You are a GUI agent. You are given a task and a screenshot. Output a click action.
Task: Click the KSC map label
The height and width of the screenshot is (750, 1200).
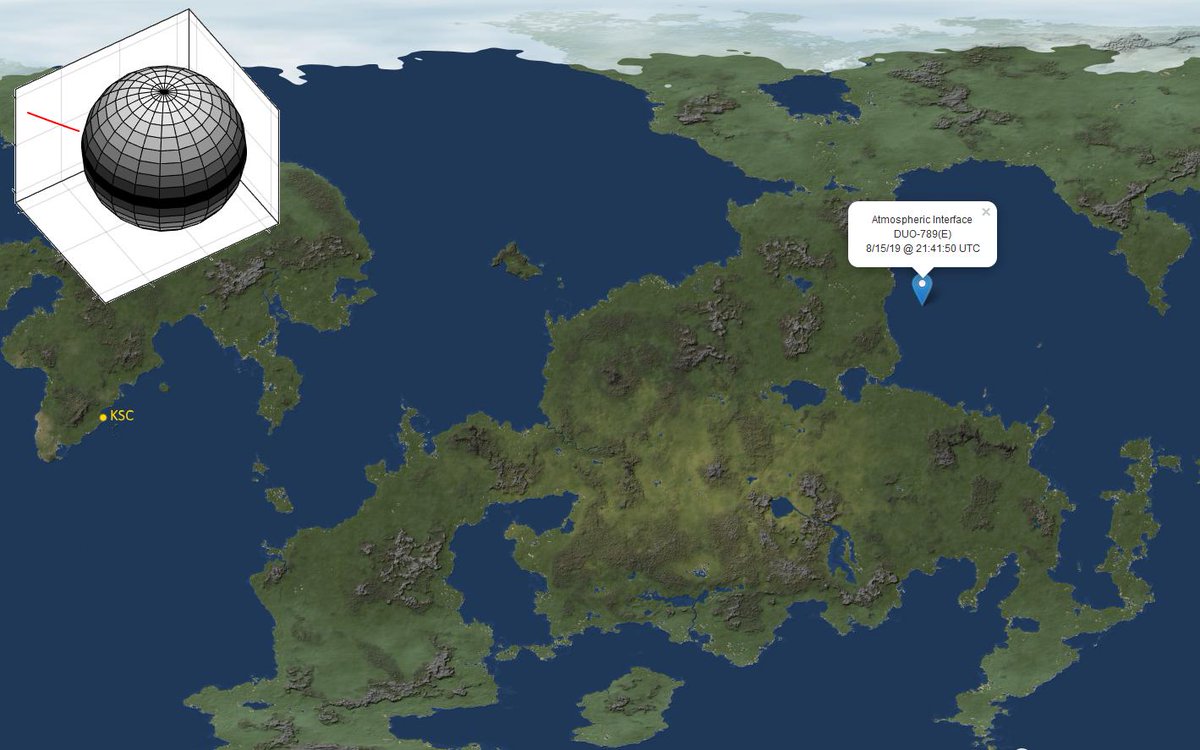coord(122,415)
